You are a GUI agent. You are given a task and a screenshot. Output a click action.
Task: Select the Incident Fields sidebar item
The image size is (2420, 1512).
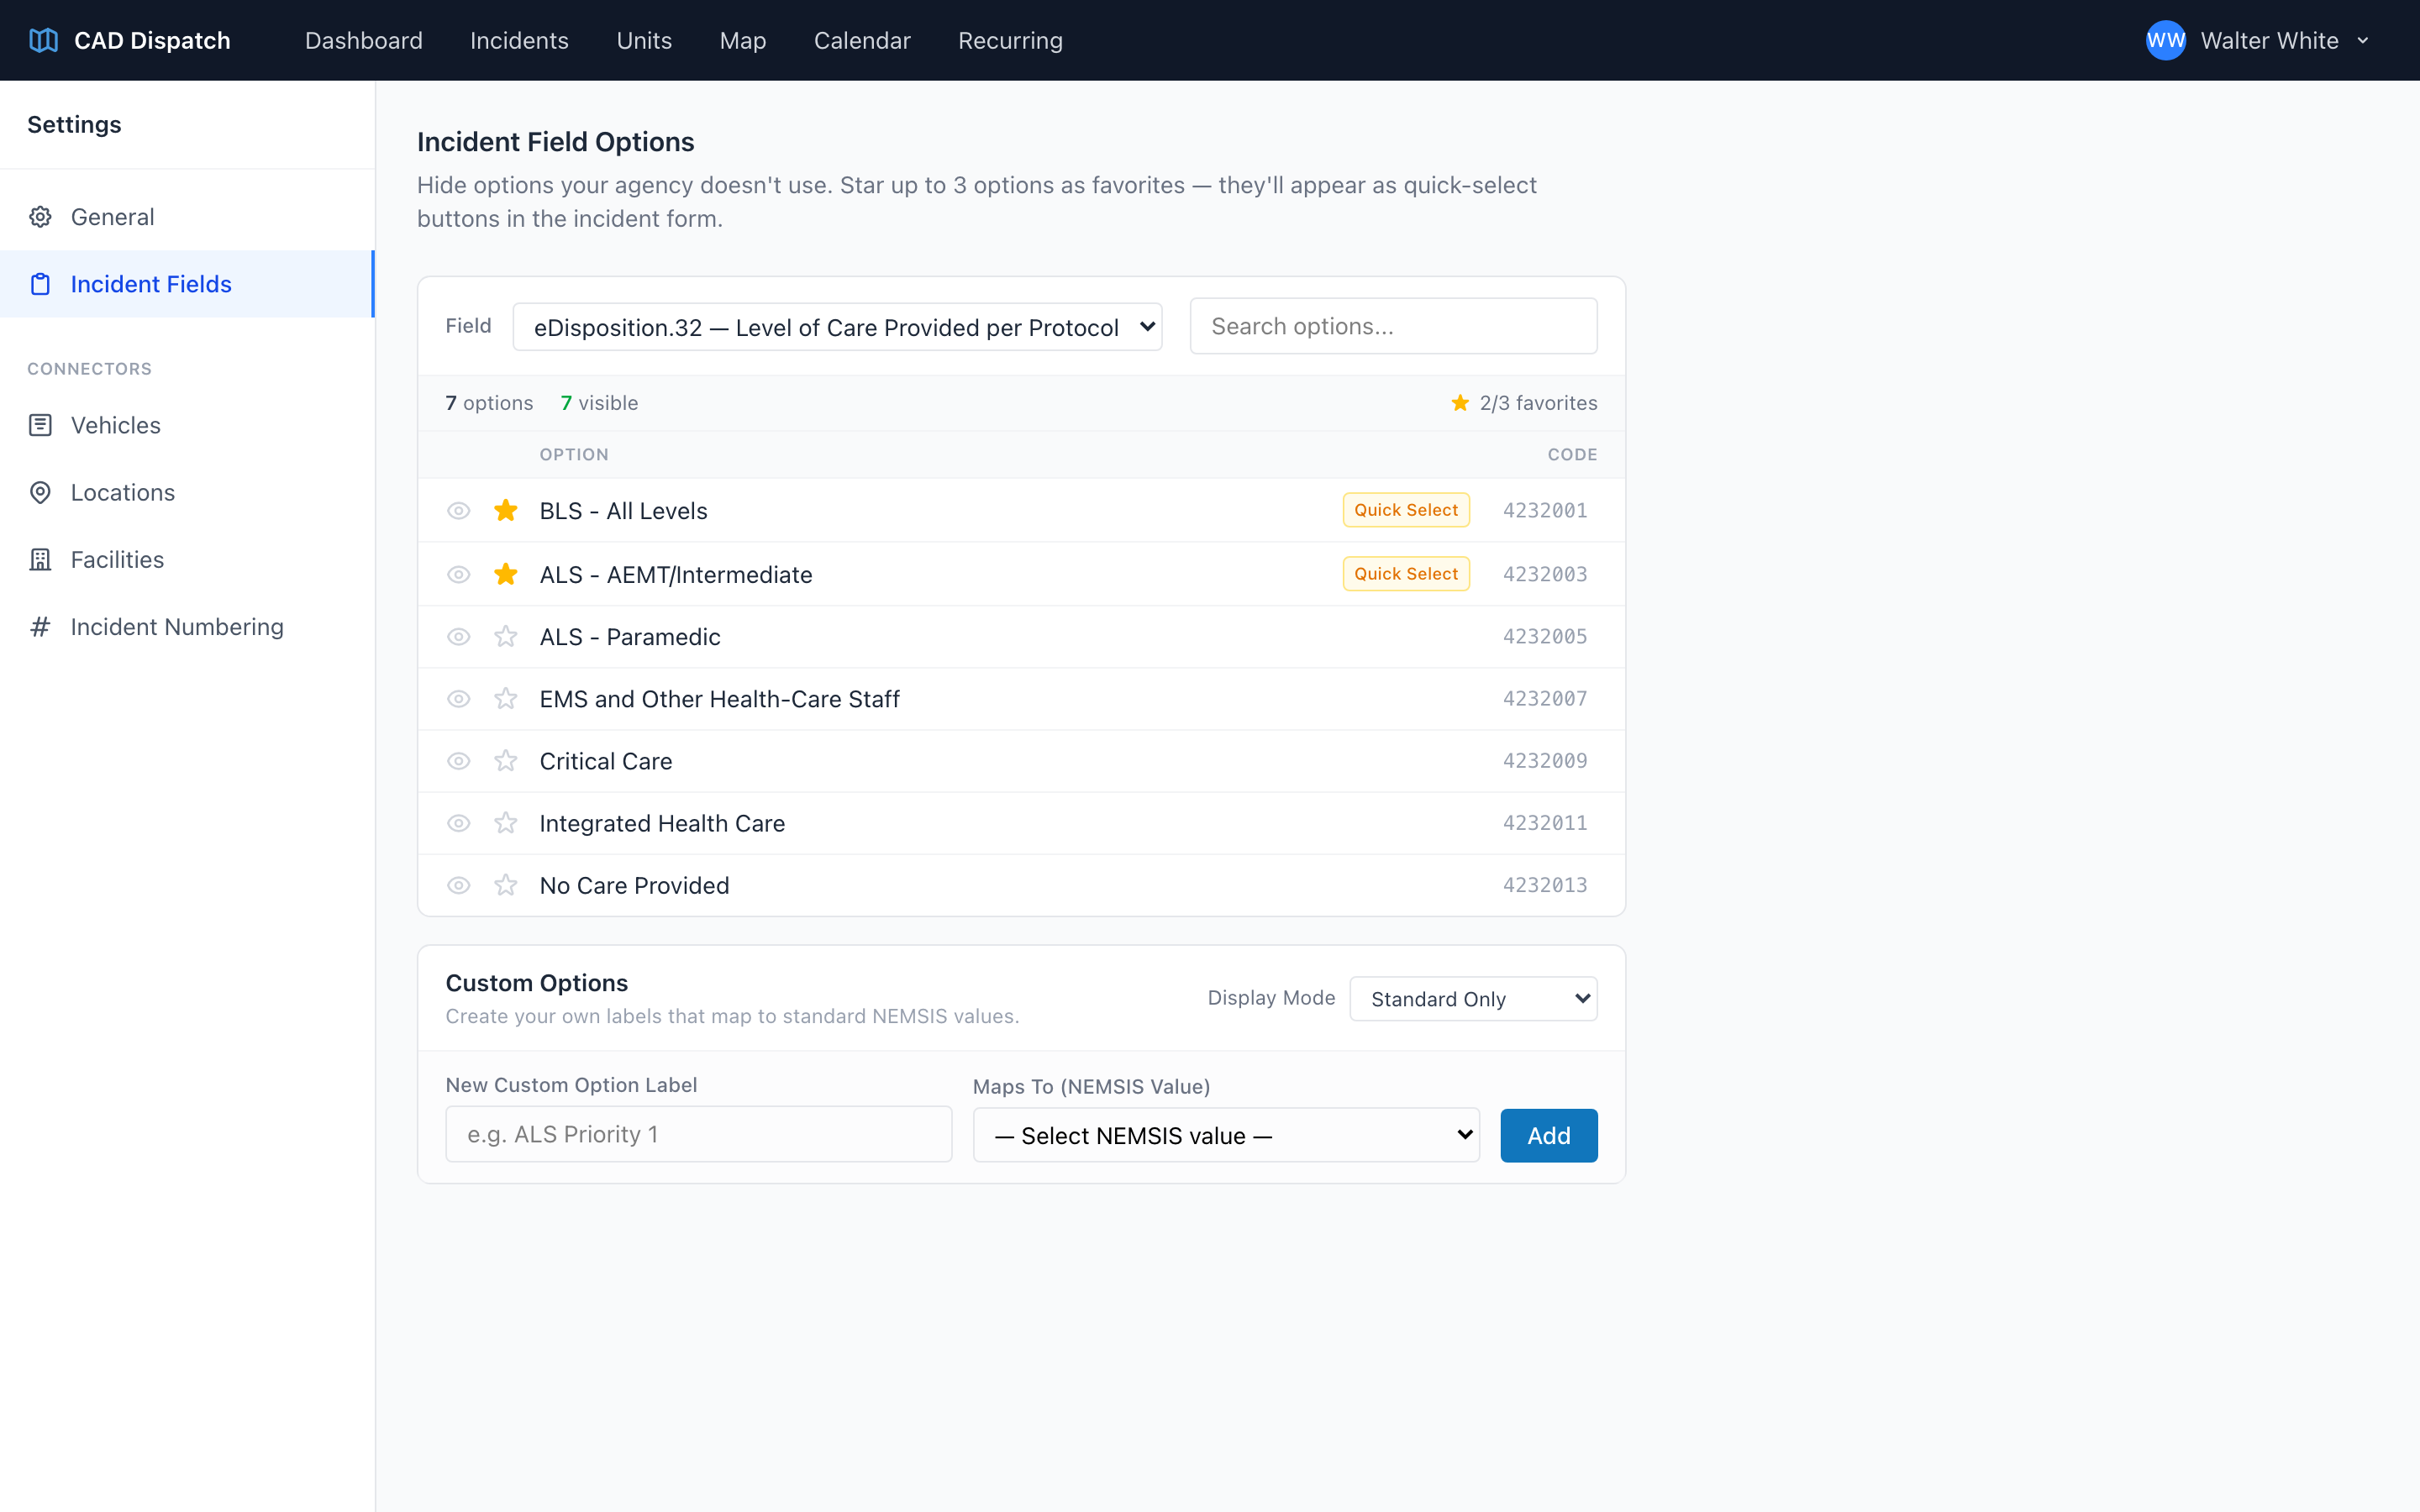(x=187, y=284)
